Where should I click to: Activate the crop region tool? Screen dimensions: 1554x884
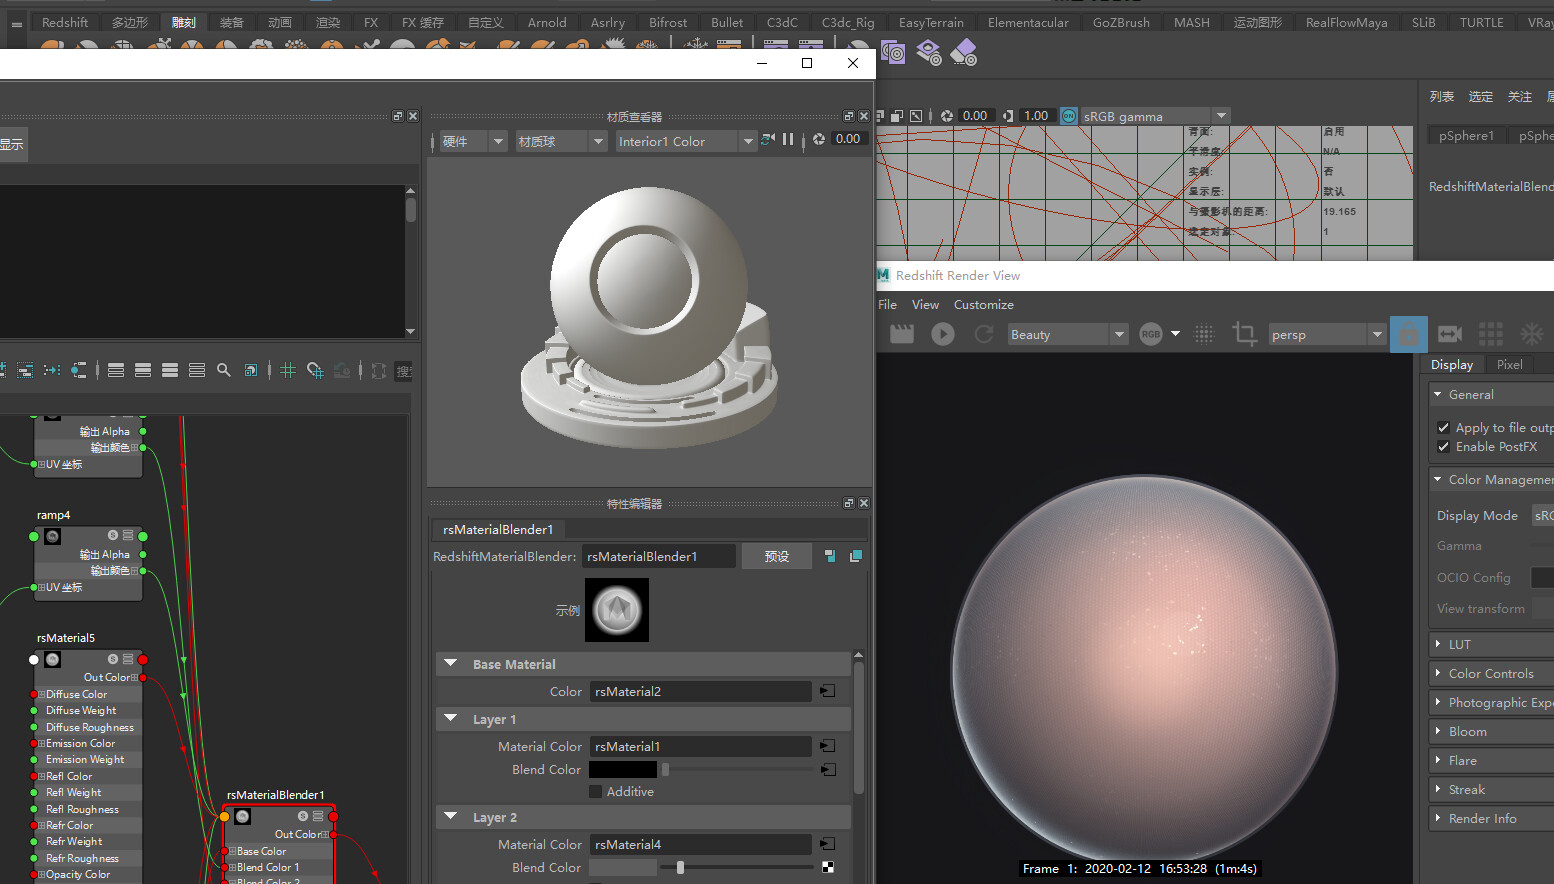click(x=1244, y=334)
